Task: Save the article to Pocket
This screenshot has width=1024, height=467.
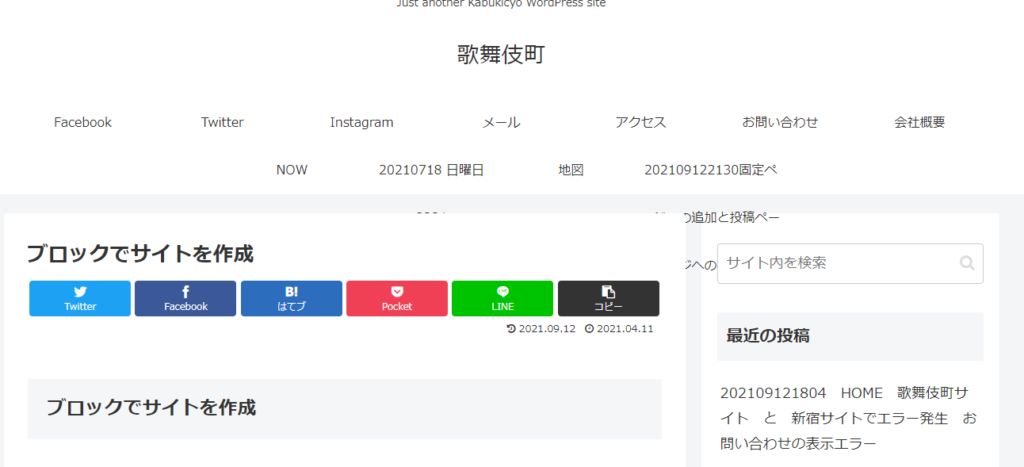Action: [x=397, y=298]
